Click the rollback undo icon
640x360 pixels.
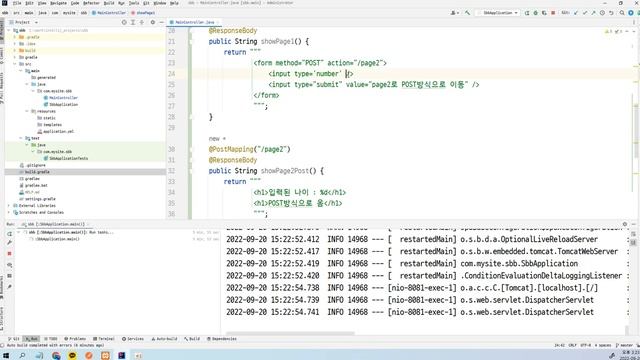pos(611,13)
